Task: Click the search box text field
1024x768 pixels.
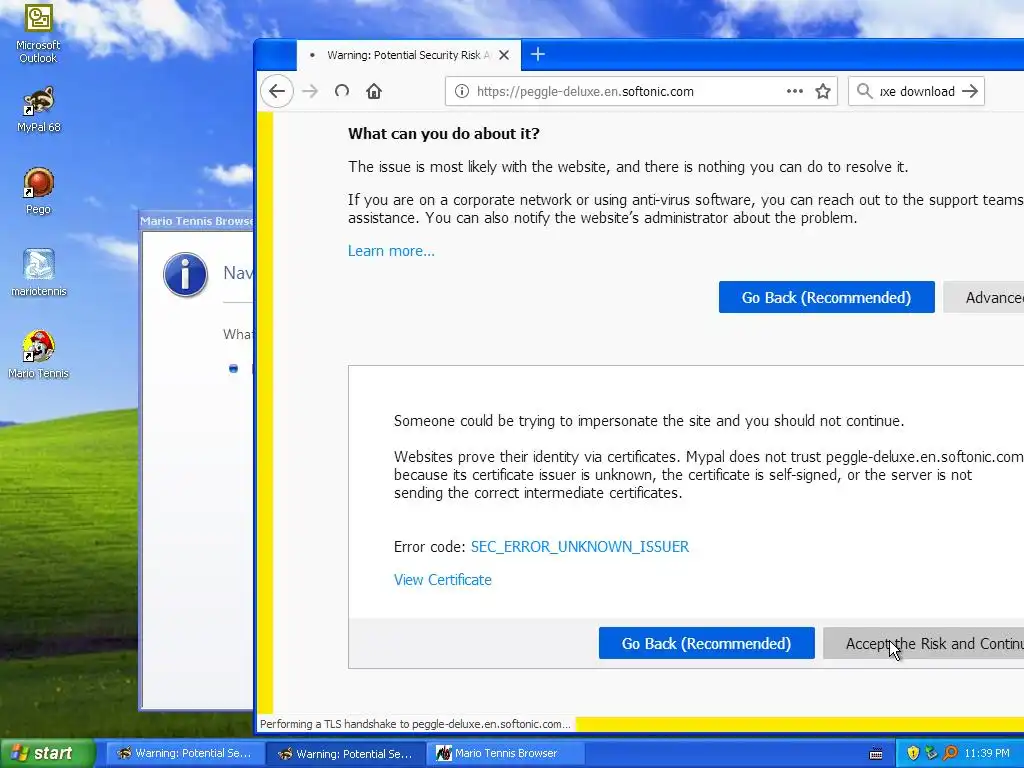Action: pyautogui.click(x=917, y=91)
